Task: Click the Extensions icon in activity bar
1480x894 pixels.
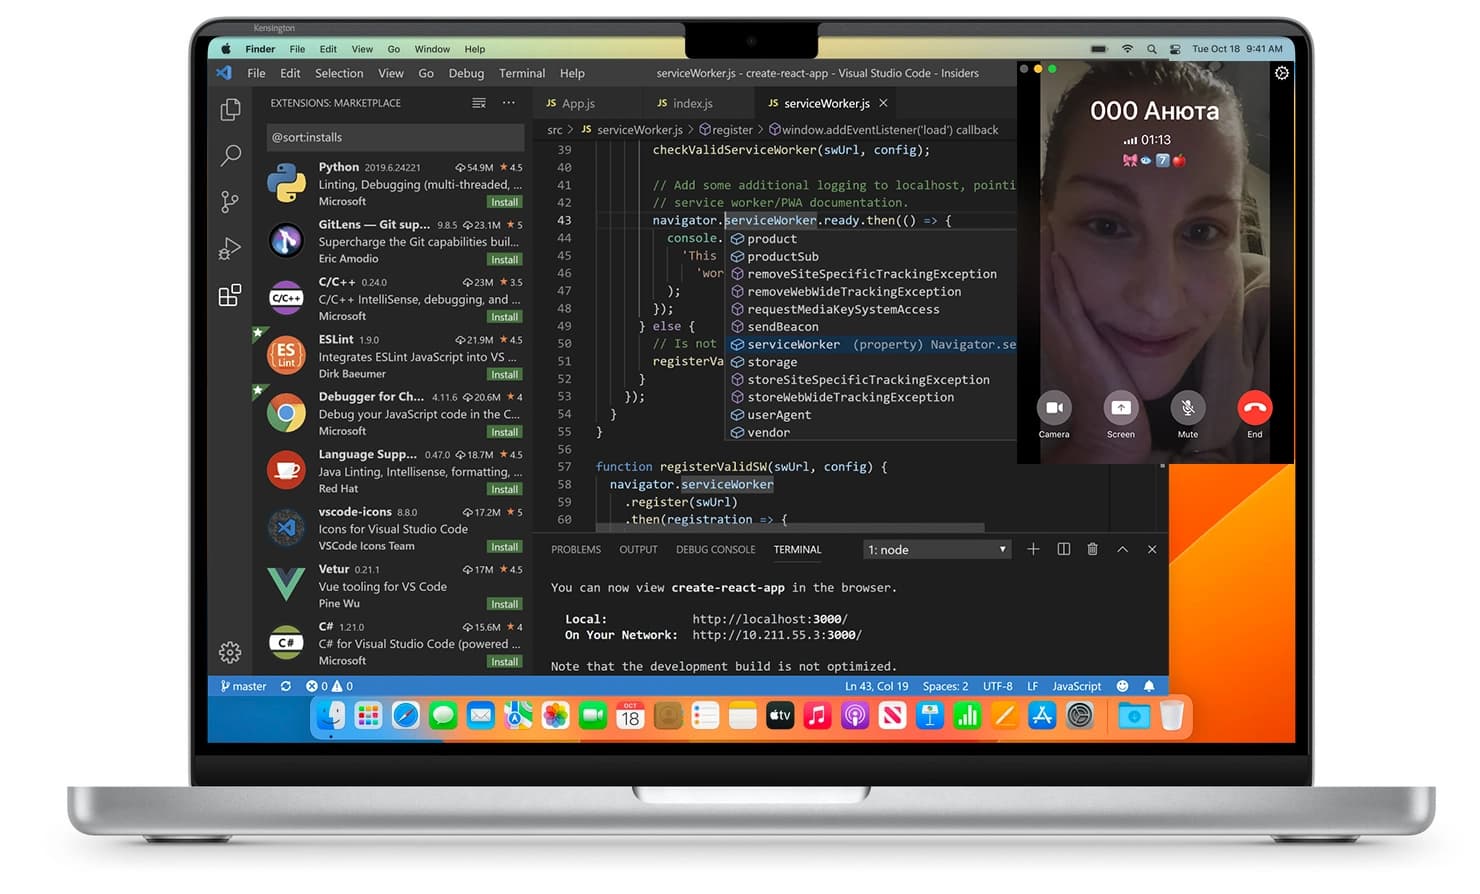Action: pyautogui.click(x=230, y=295)
